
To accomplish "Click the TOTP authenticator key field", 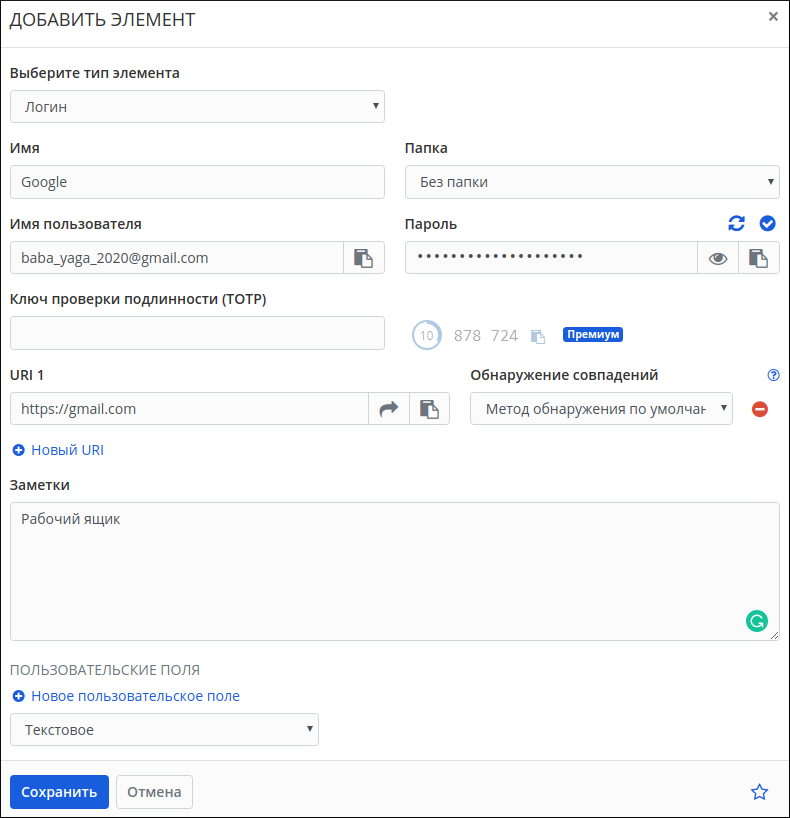I will [197, 333].
